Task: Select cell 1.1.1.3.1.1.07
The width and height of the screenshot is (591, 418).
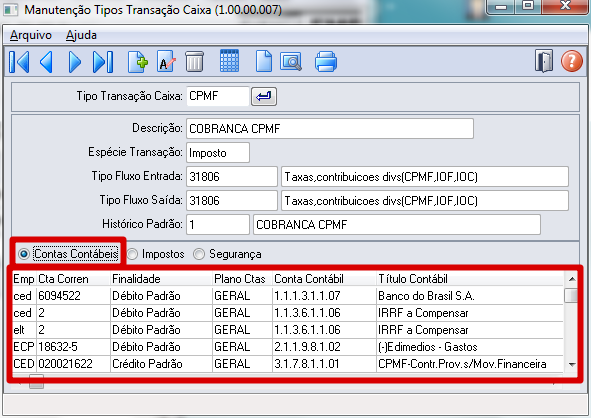Action: (324, 296)
